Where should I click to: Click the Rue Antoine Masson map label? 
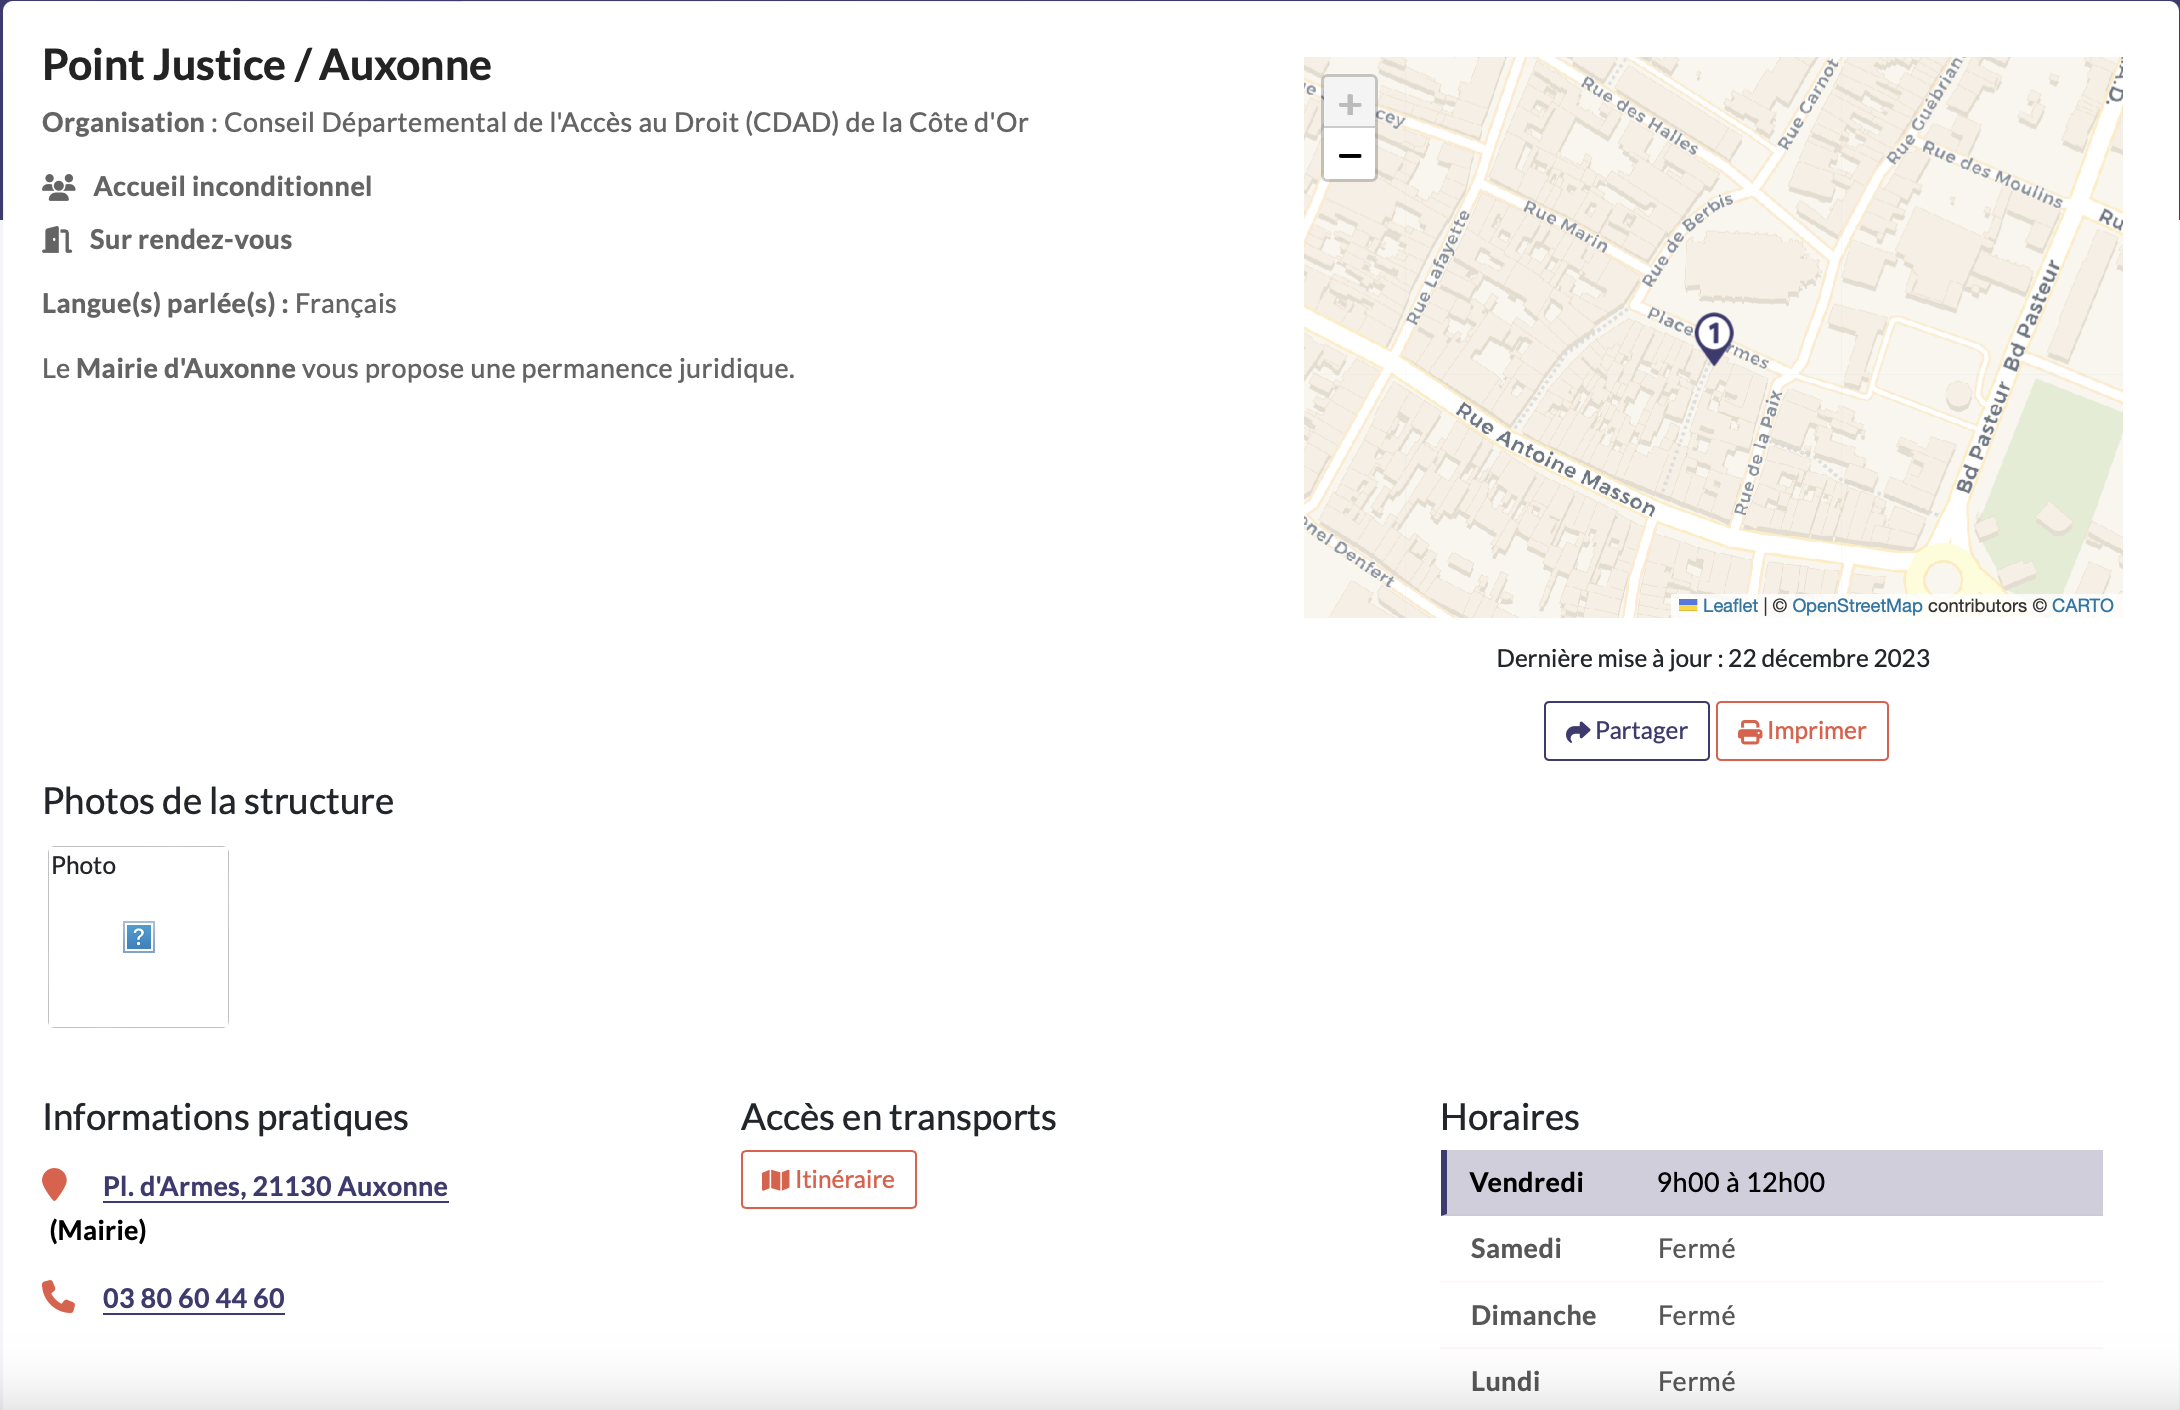pos(1555,459)
